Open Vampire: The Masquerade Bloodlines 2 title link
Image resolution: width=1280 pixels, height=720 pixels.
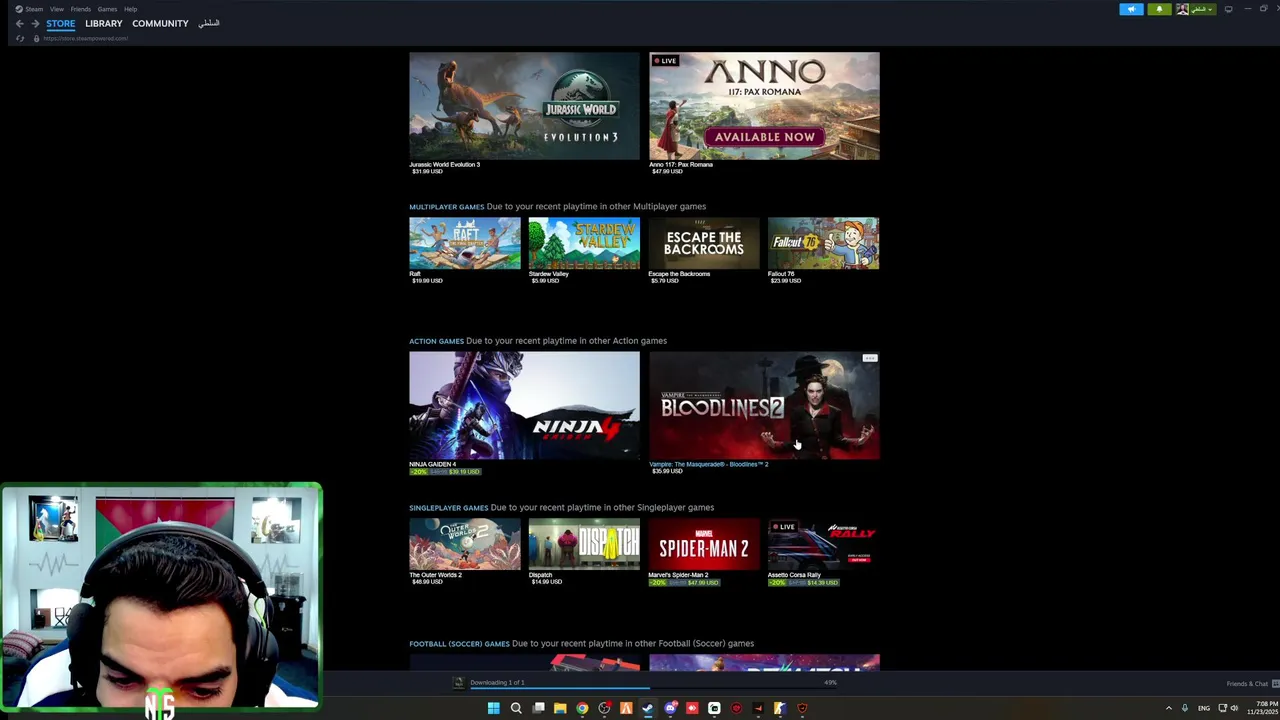(x=708, y=464)
